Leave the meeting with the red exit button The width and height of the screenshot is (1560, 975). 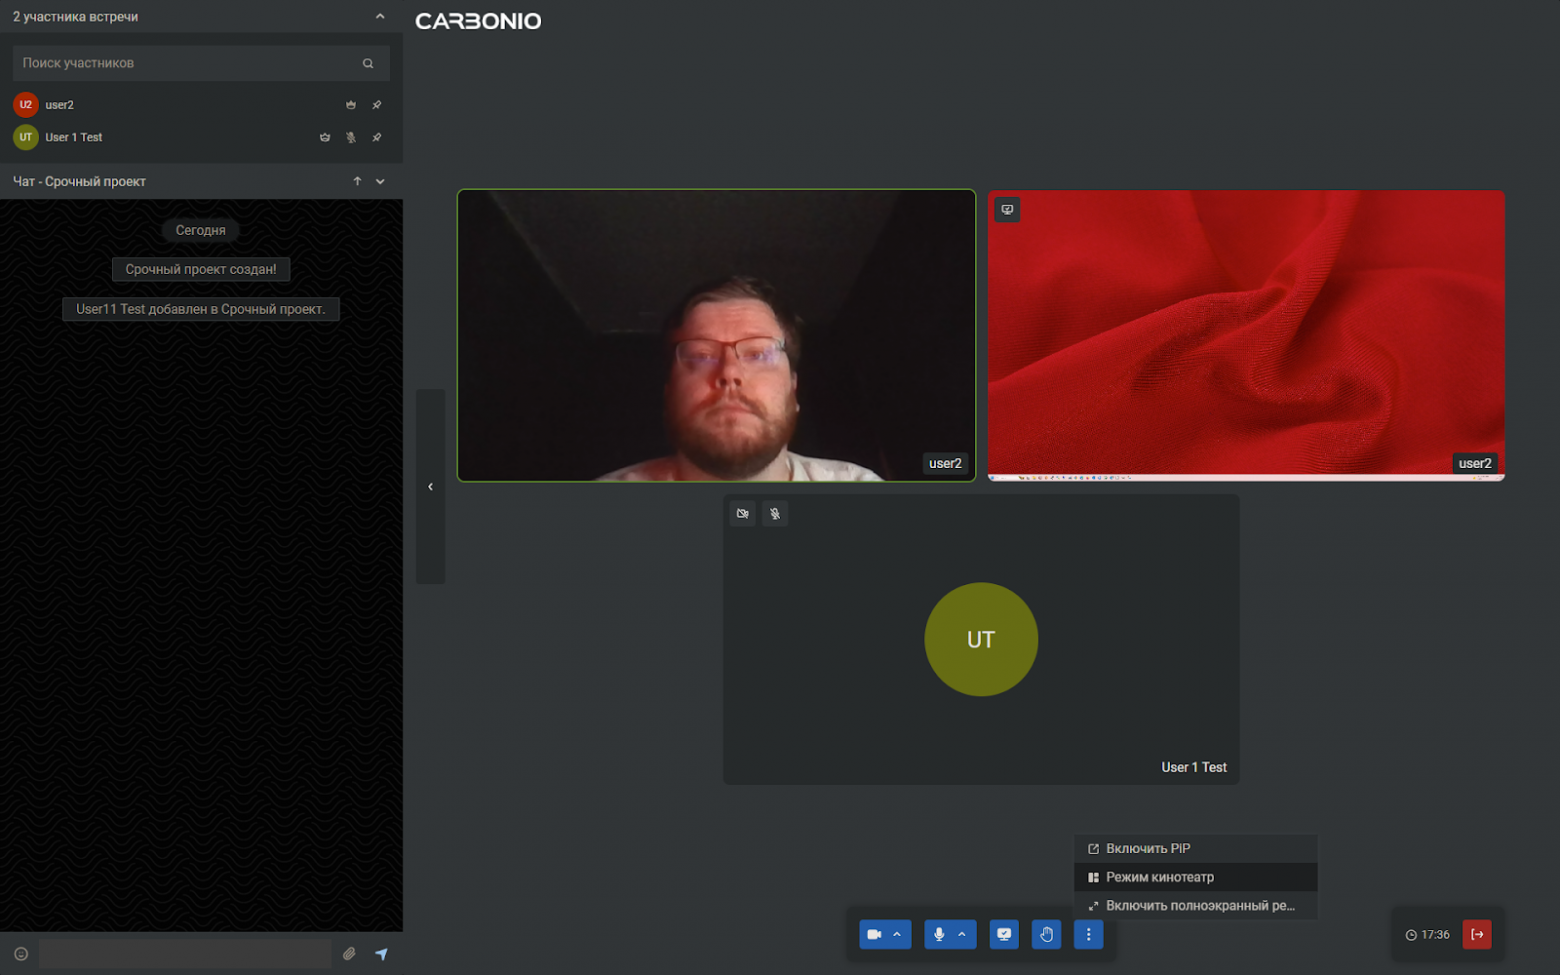click(1478, 934)
